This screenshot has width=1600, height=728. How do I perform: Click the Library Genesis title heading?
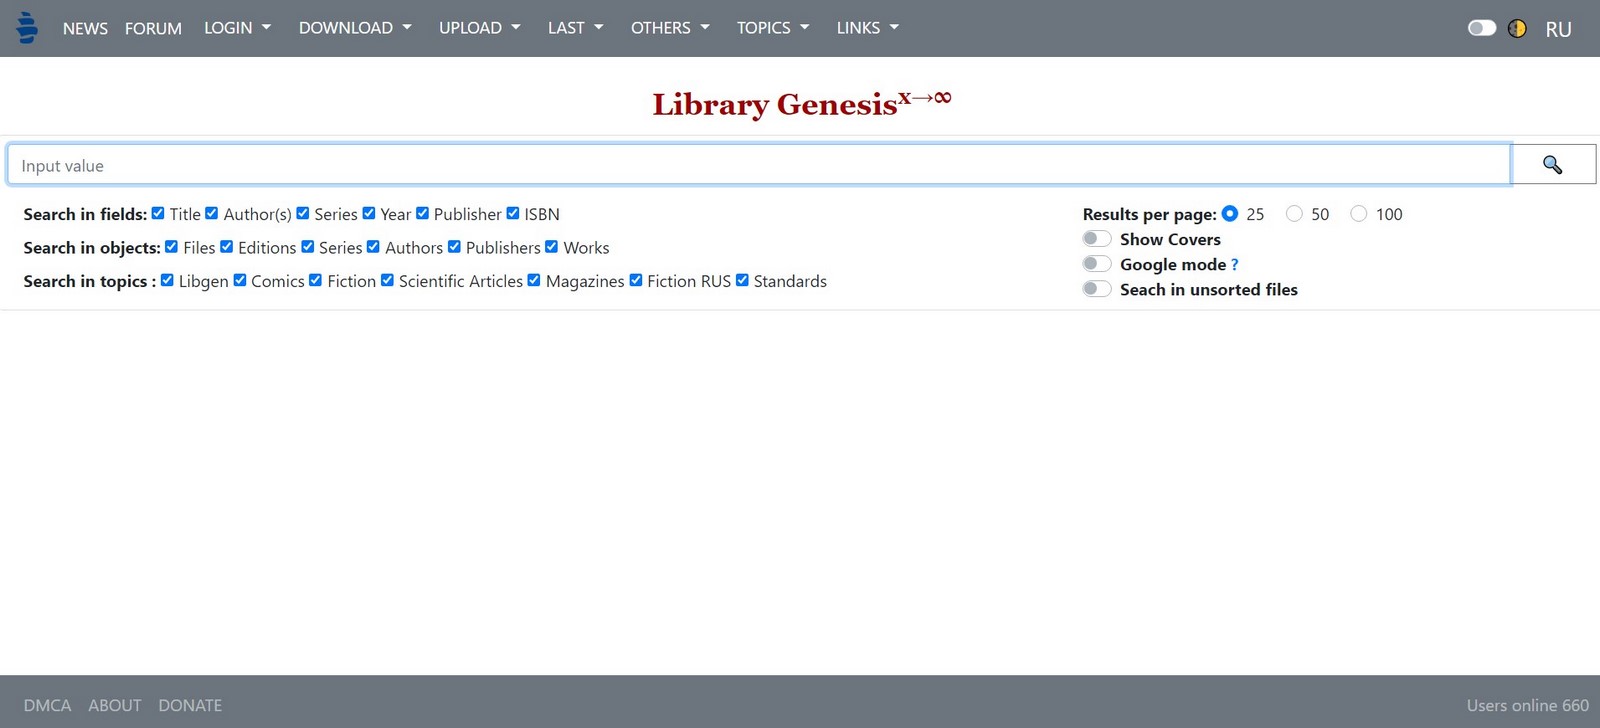click(x=802, y=103)
